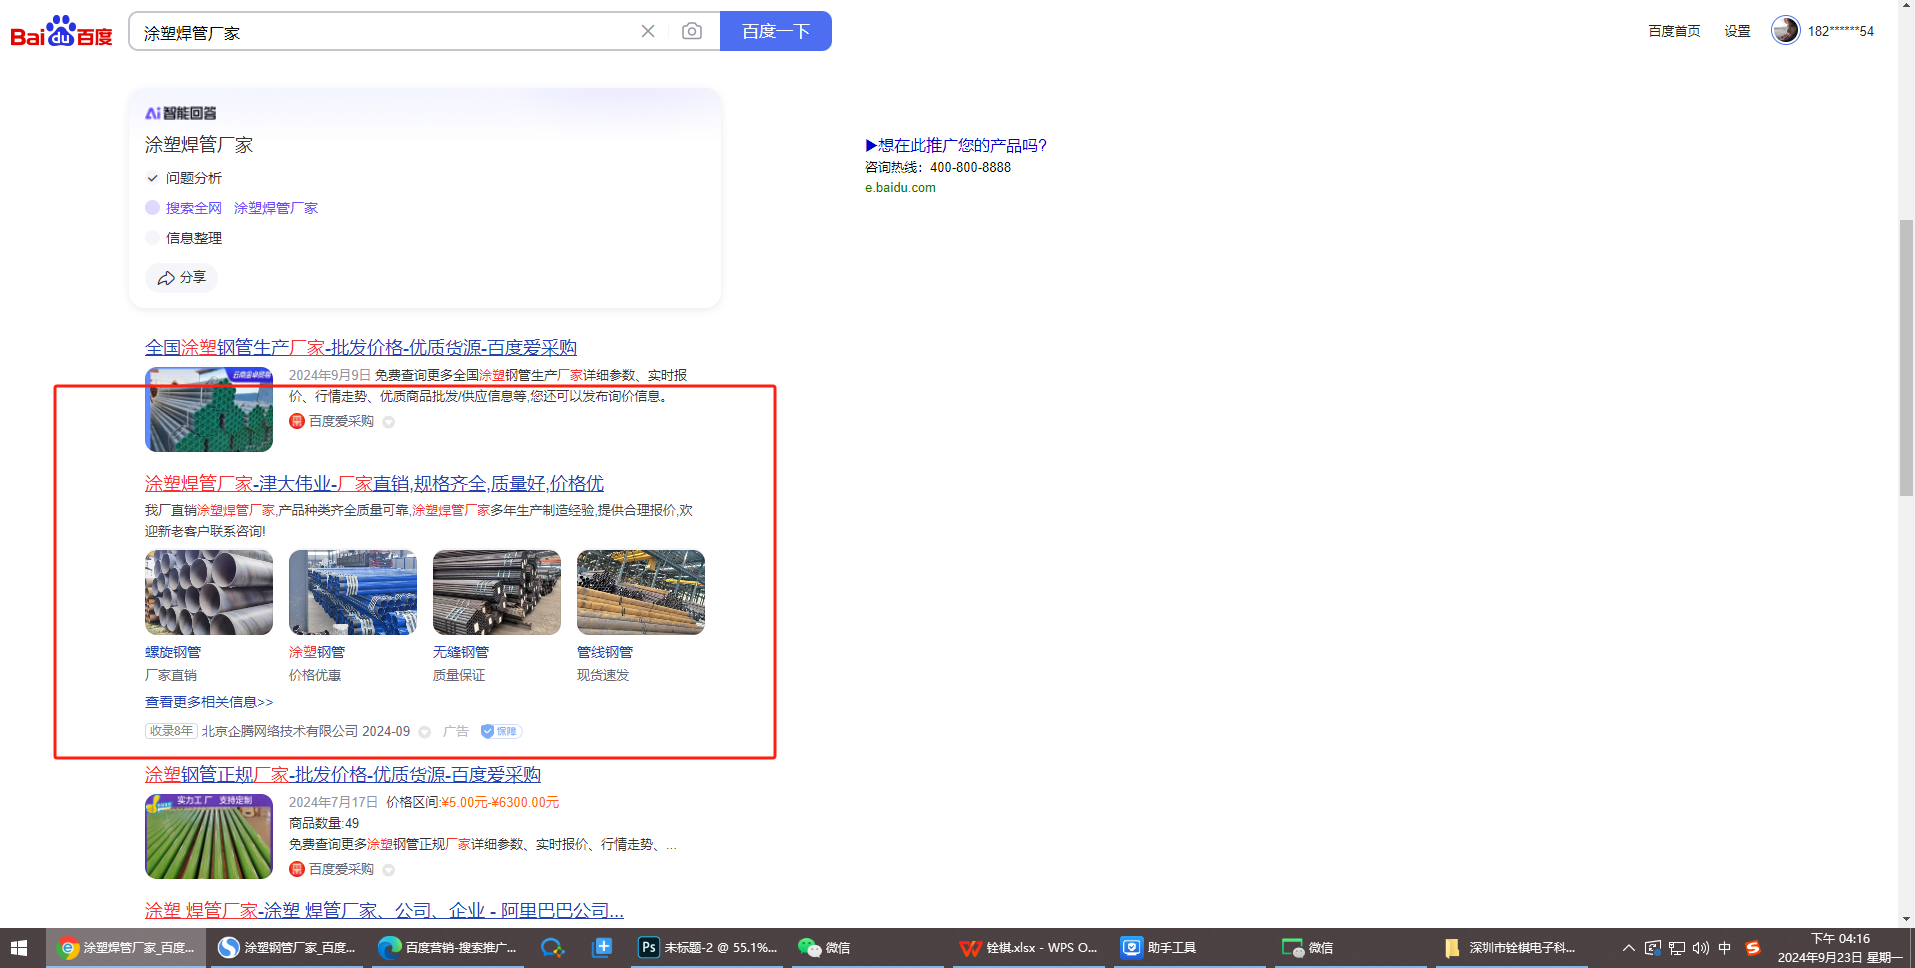Click 涂塑焊管厂家 link in AI answer

[x=276, y=208]
